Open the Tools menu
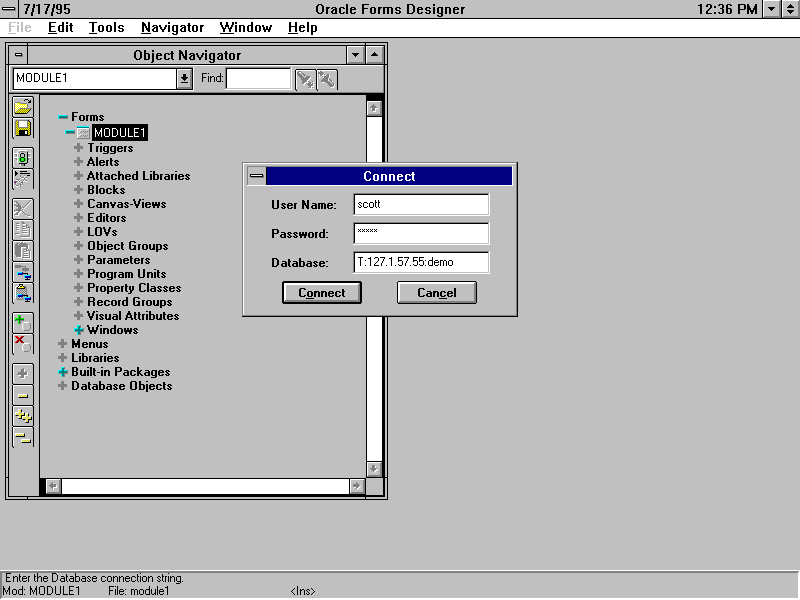Image resolution: width=800 pixels, height=600 pixels. point(106,27)
